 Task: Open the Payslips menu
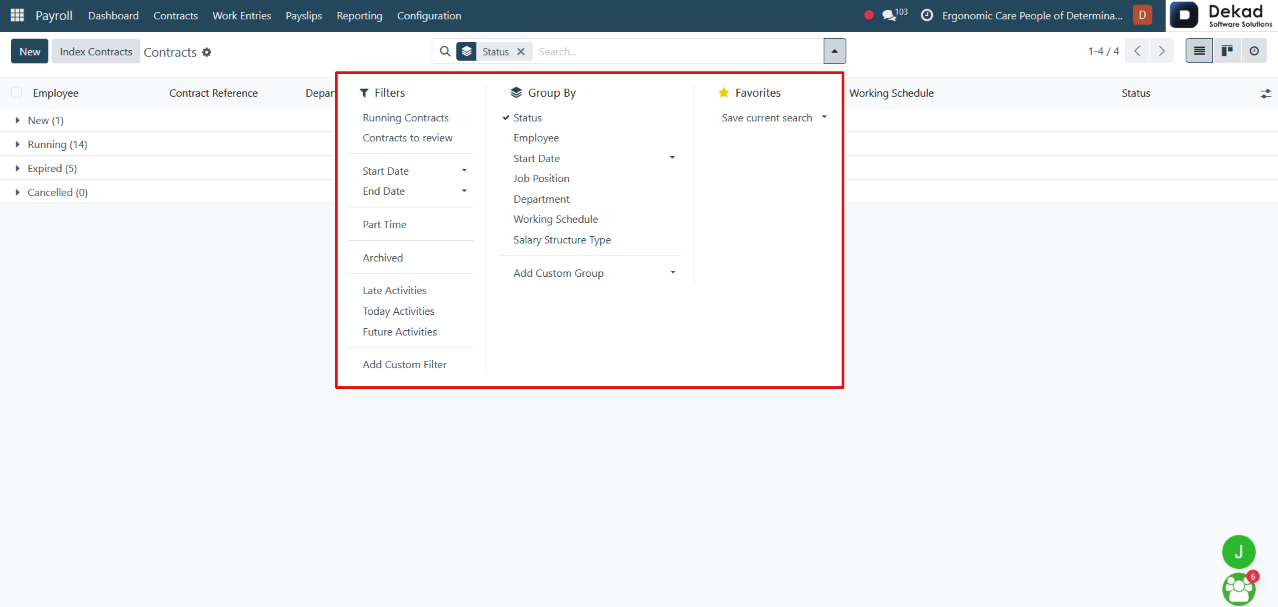[x=304, y=16]
